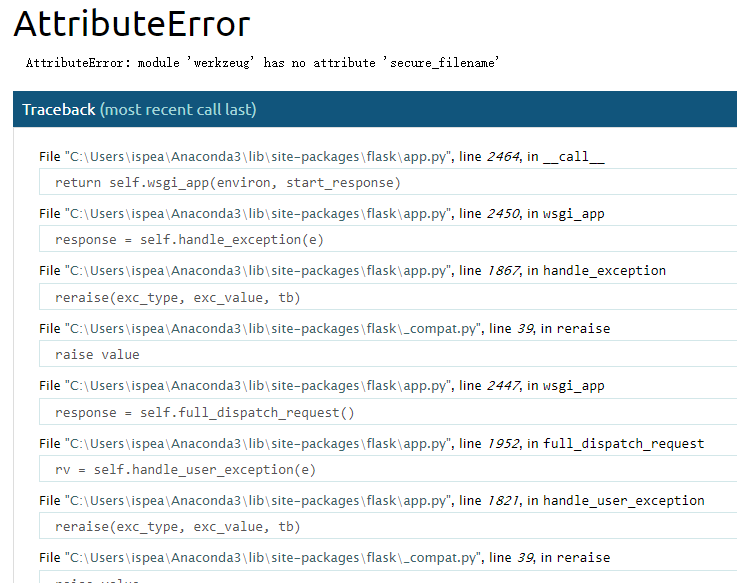Expand the fully visible "raise value" code line
The height and width of the screenshot is (583, 737).
pos(98,354)
